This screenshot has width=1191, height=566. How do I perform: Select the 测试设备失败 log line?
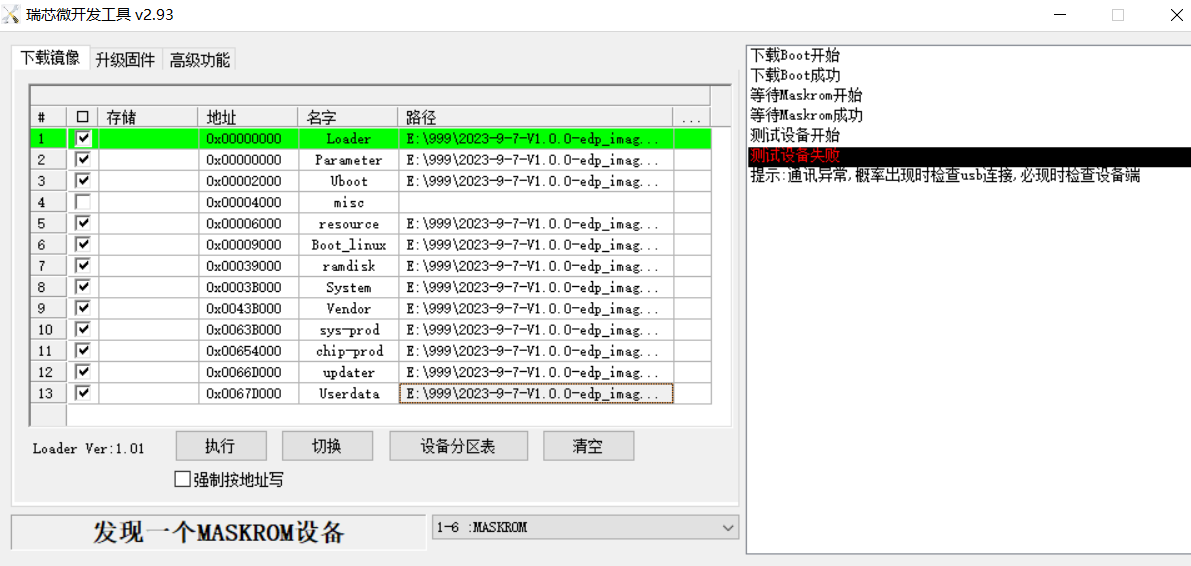795,156
